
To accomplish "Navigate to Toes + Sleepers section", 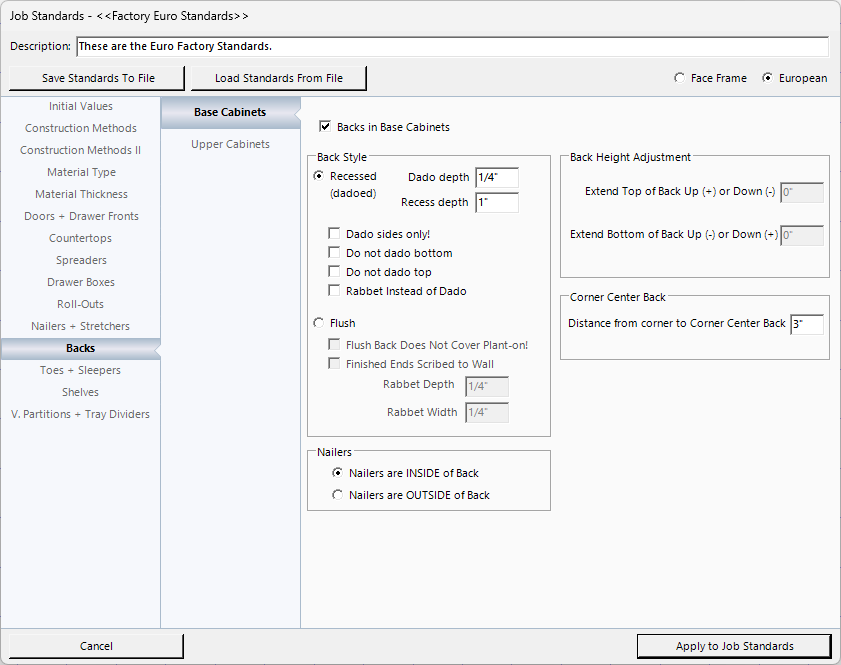I will (x=81, y=370).
